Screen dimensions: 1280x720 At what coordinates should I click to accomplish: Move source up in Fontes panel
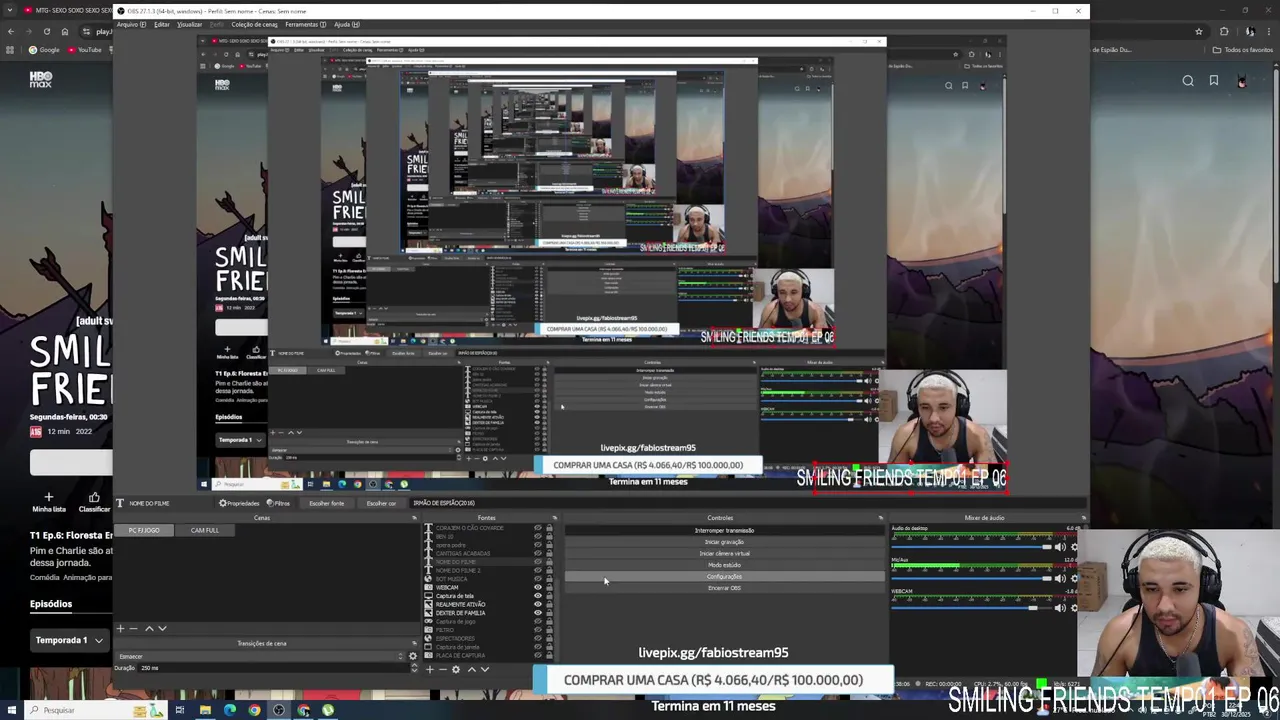[x=472, y=669]
